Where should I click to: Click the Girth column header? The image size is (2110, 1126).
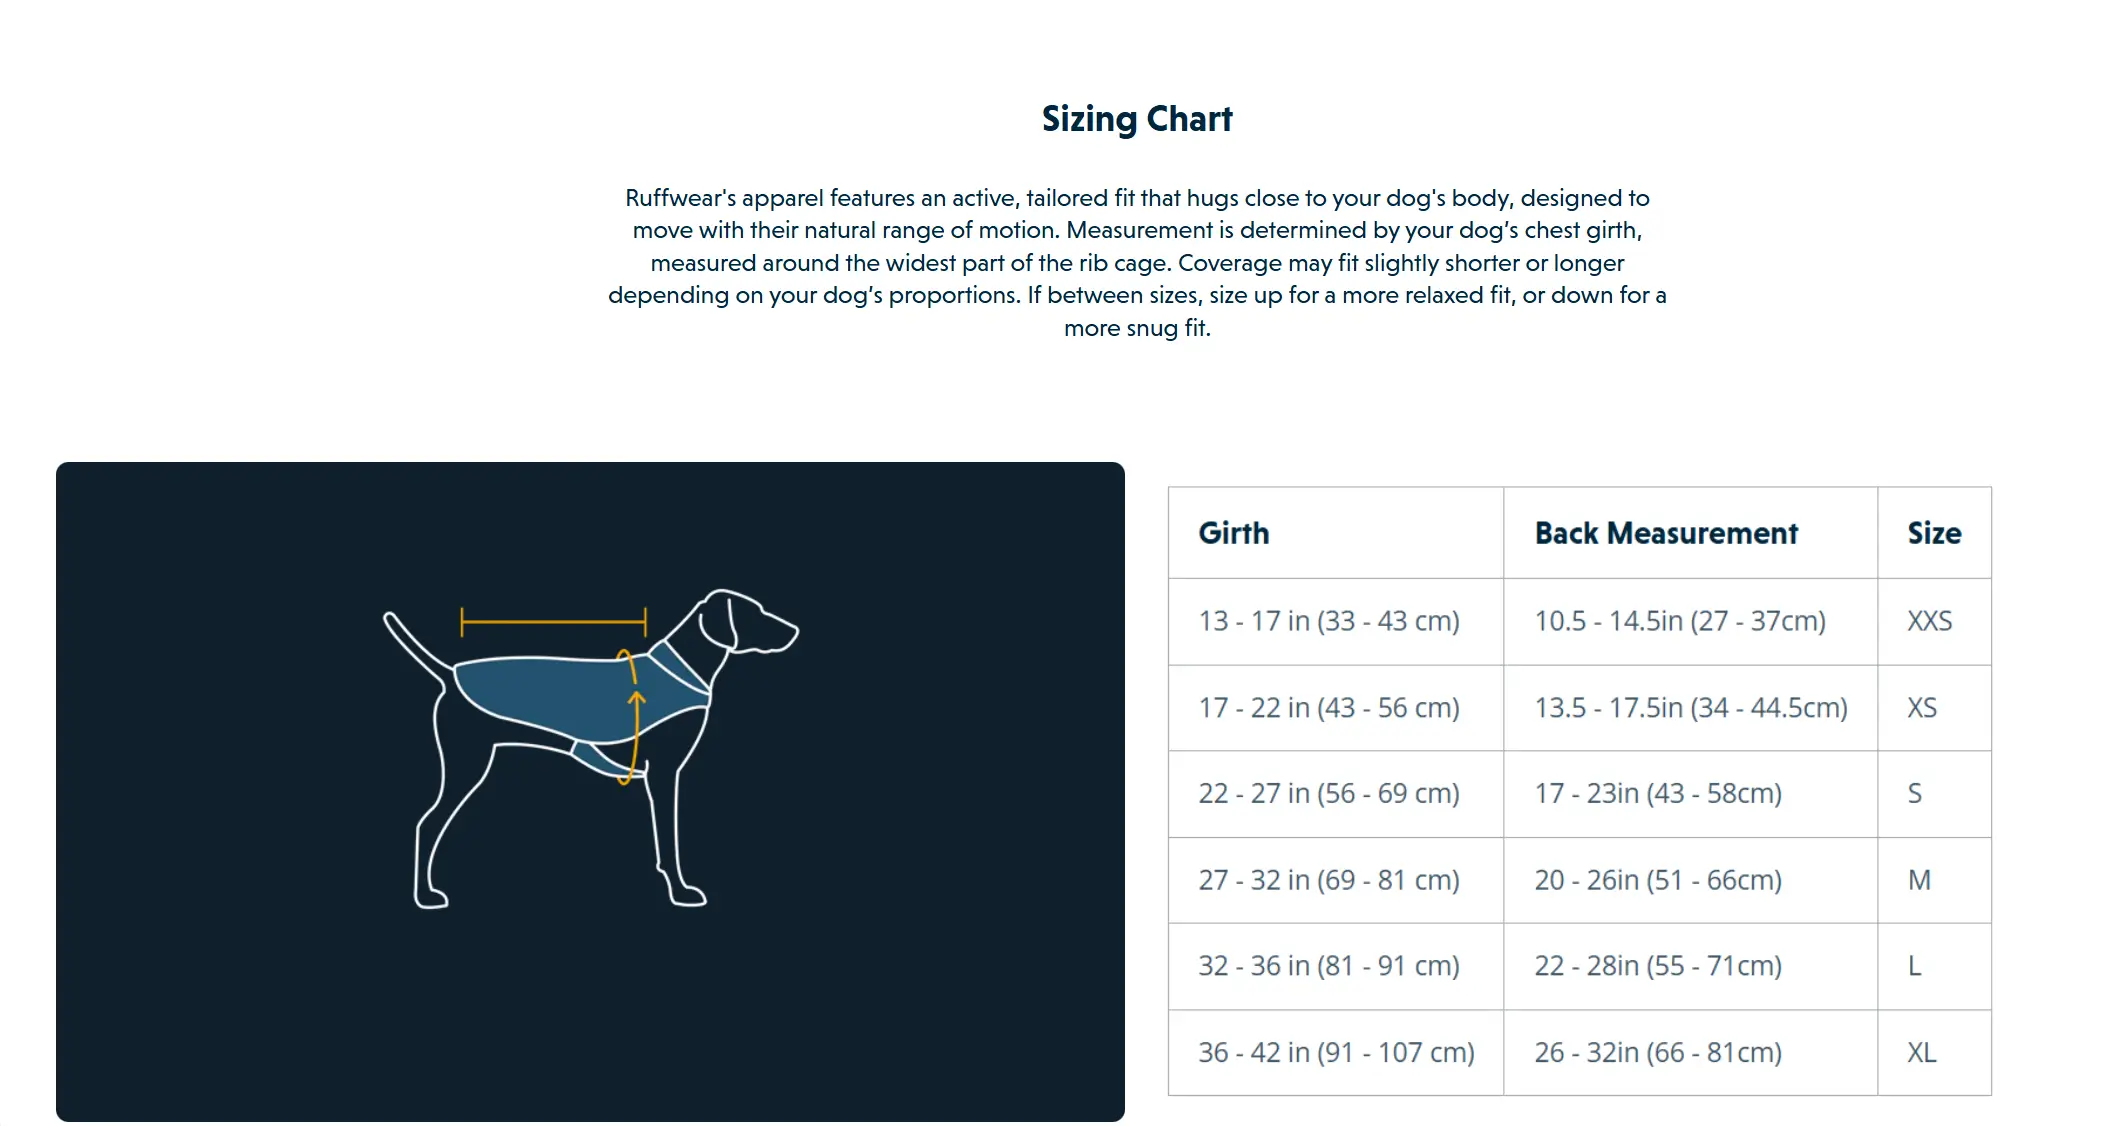pos(1234,533)
